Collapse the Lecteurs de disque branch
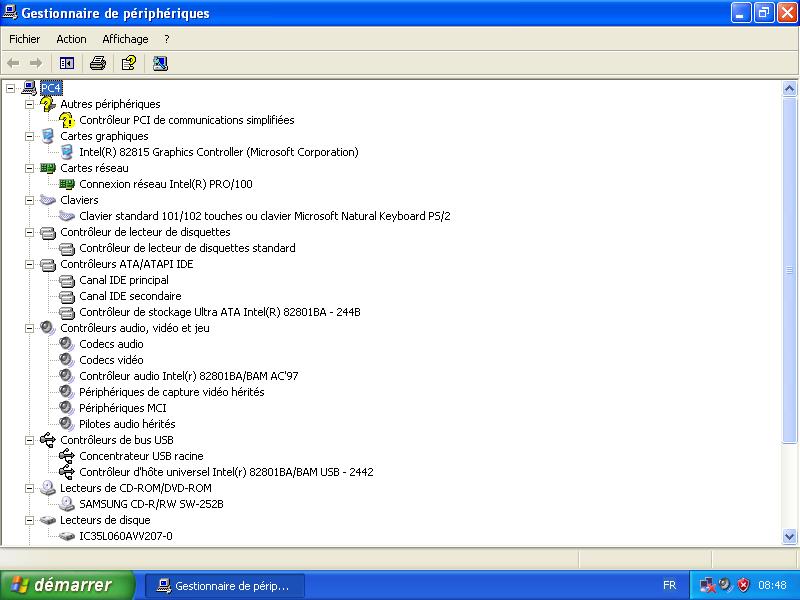The width and height of the screenshot is (800, 600). pyautogui.click(x=30, y=520)
